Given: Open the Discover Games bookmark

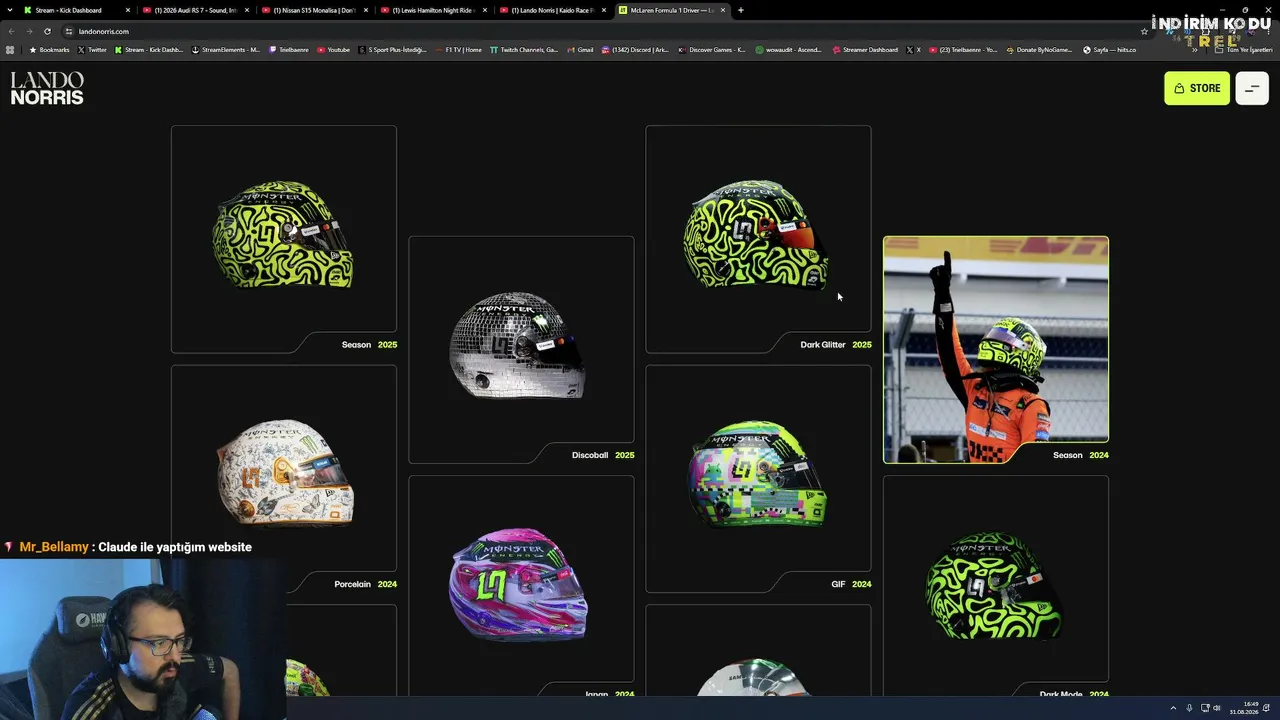Looking at the screenshot, I should click(712, 50).
